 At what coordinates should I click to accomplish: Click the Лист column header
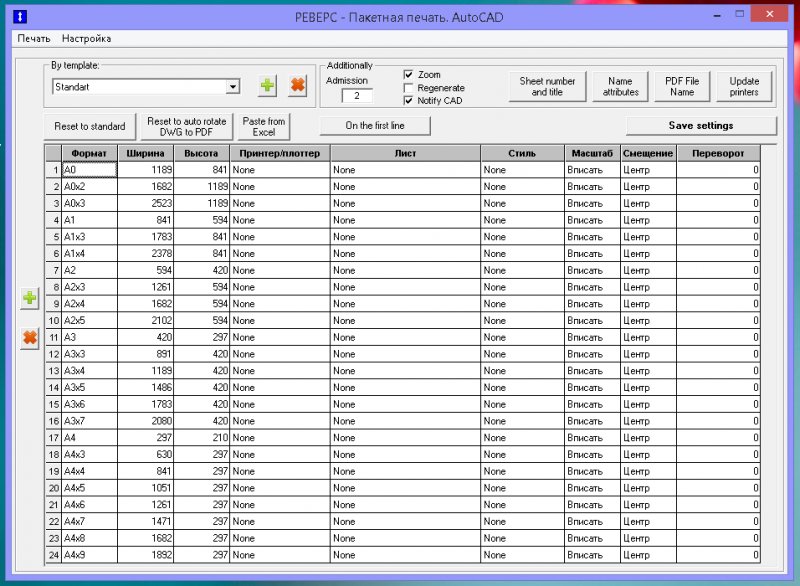click(x=405, y=154)
